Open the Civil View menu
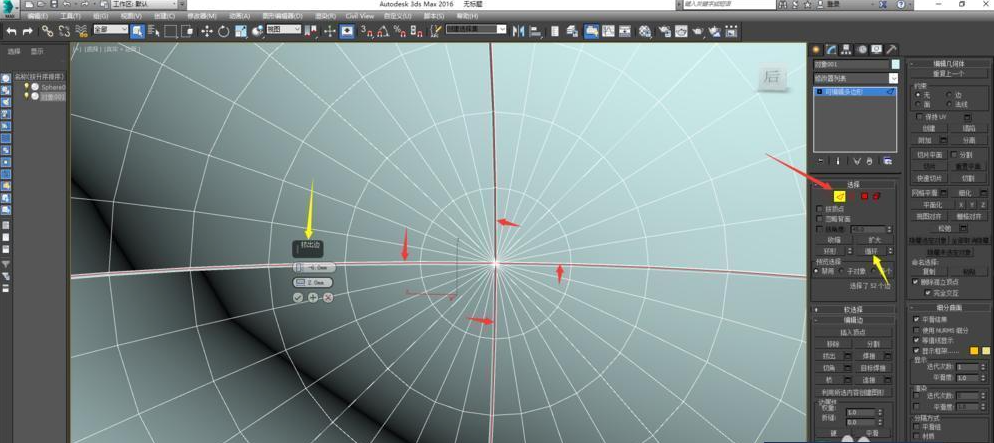This screenshot has width=994, height=443. point(359,17)
